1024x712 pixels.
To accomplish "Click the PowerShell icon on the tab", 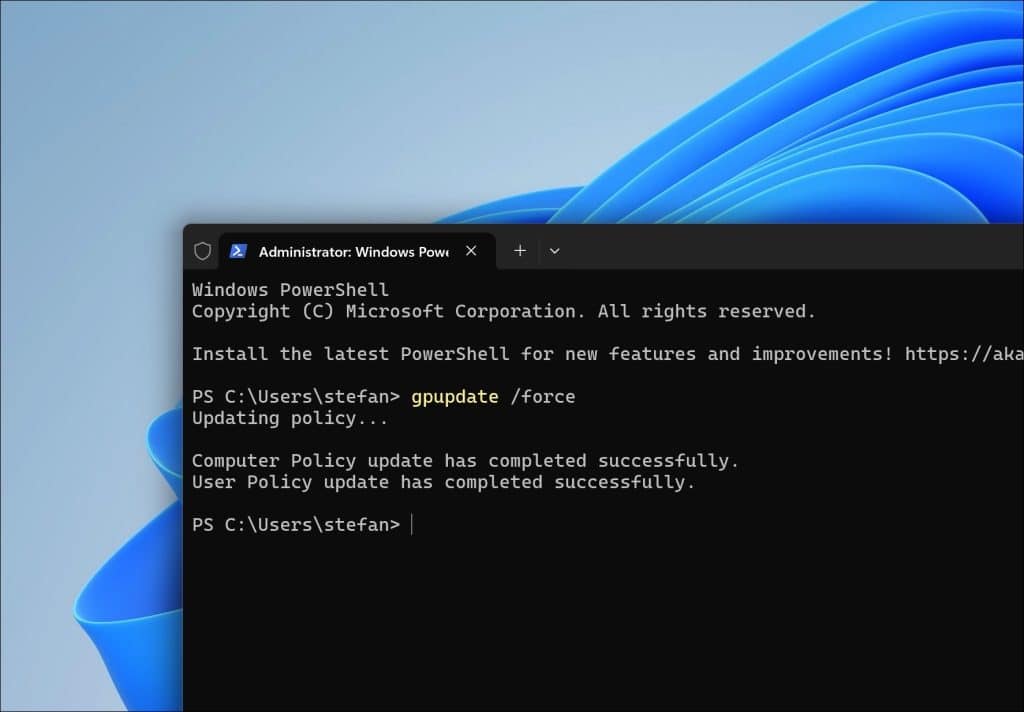I will (238, 251).
